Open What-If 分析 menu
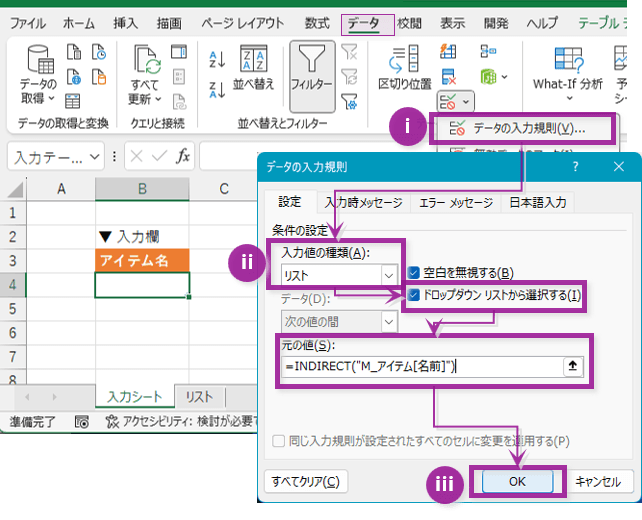This screenshot has height=520, width=642. point(568,74)
